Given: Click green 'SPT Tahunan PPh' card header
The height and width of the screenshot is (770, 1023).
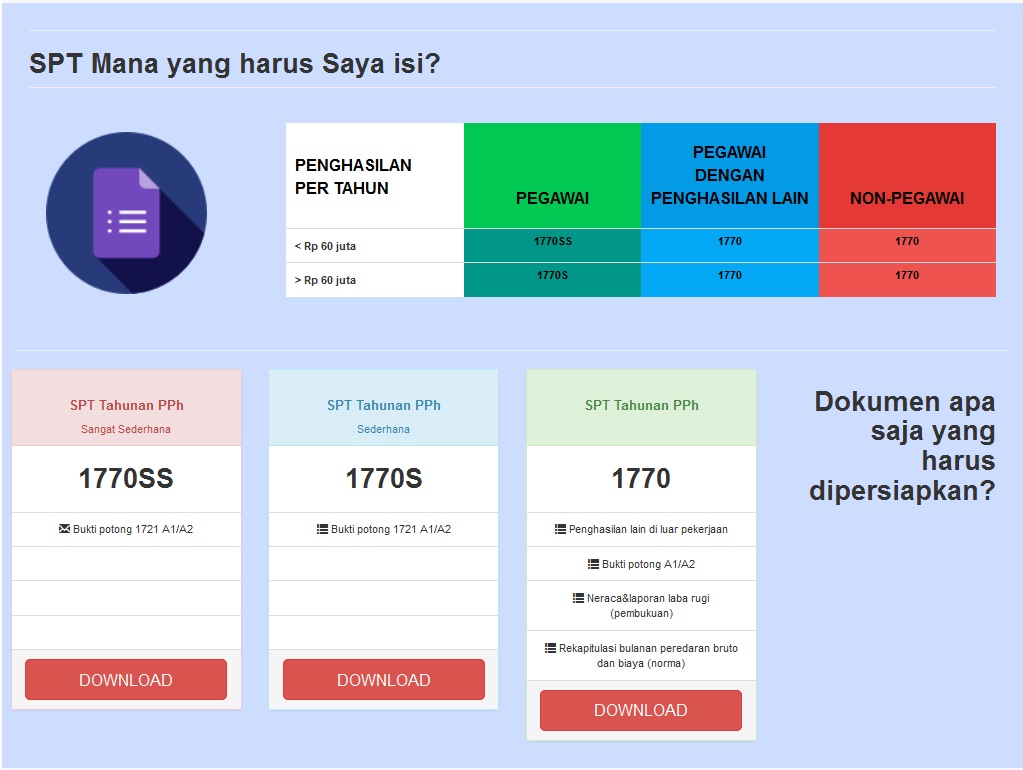Looking at the screenshot, I should 641,408.
